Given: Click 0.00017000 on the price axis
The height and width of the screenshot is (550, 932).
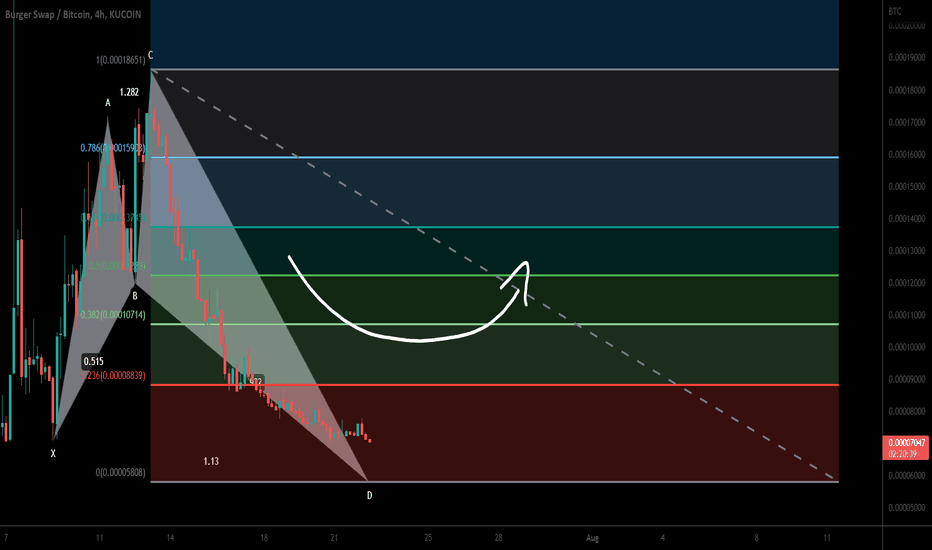Looking at the screenshot, I should pos(906,122).
